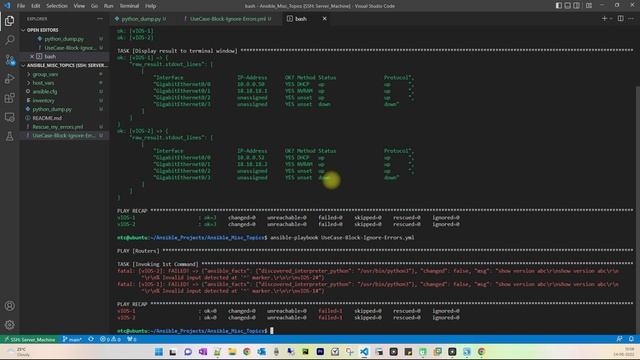The height and width of the screenshot is (360, 640).
Task: Open File Explorer from the taskbar
Action: 232,352
